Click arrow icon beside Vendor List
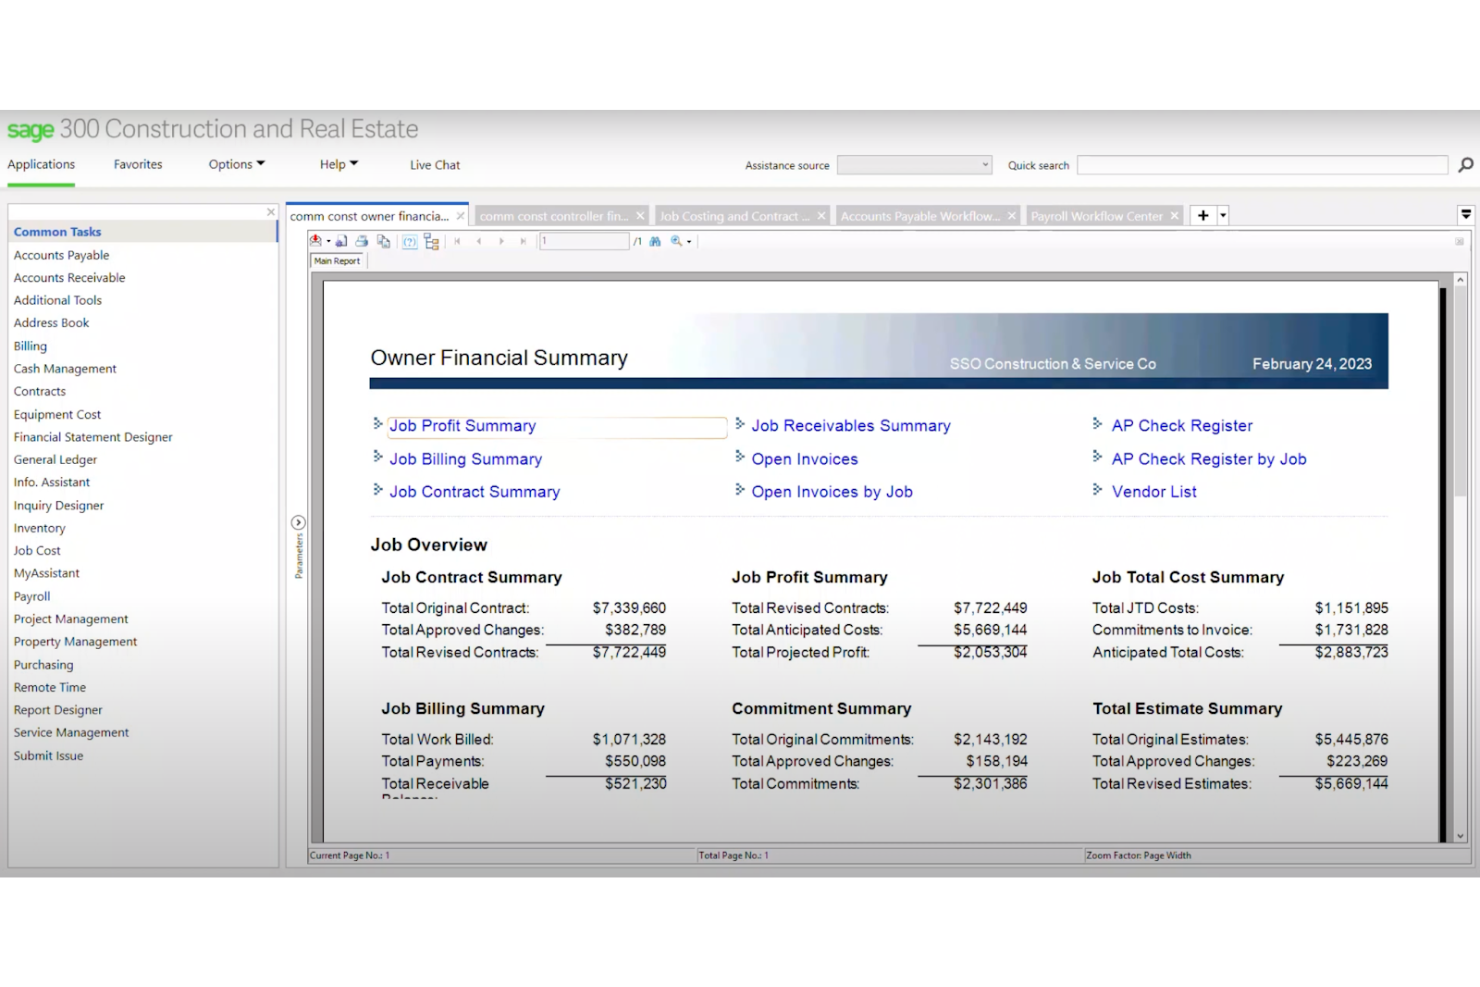 [x=1097, y=490]
